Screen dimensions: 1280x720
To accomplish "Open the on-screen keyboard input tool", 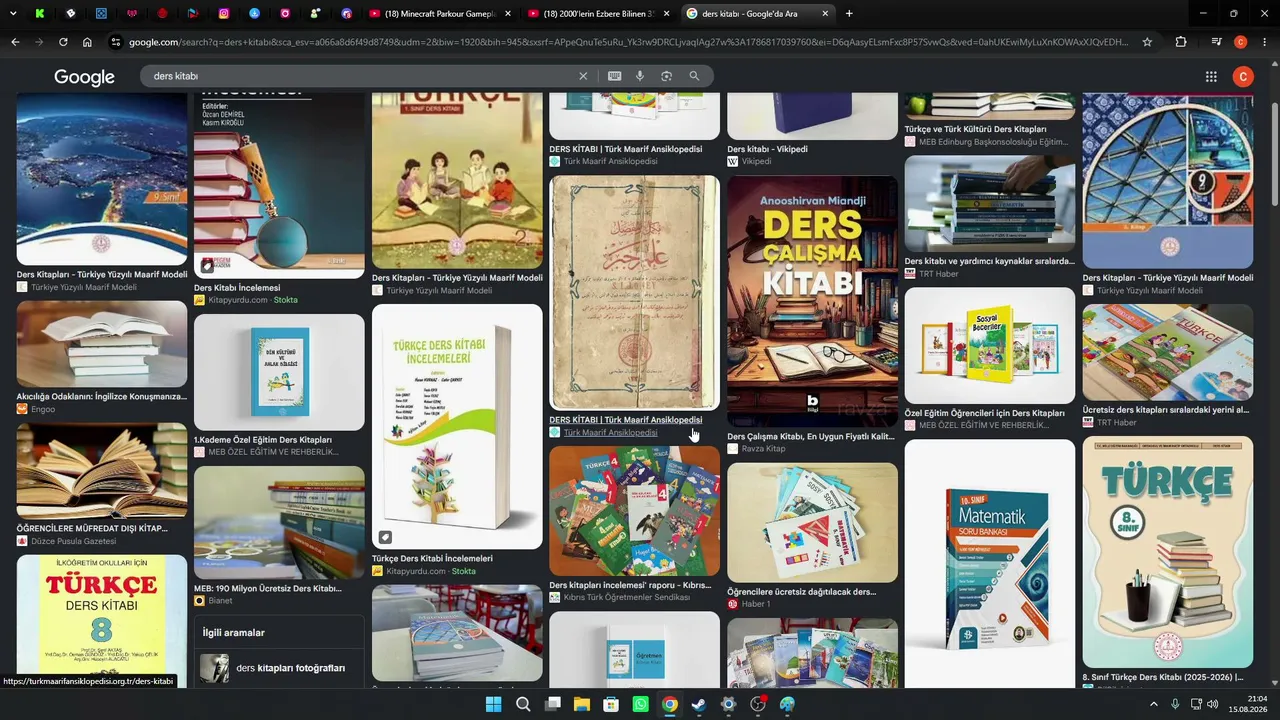I will [x=614, y=76].
